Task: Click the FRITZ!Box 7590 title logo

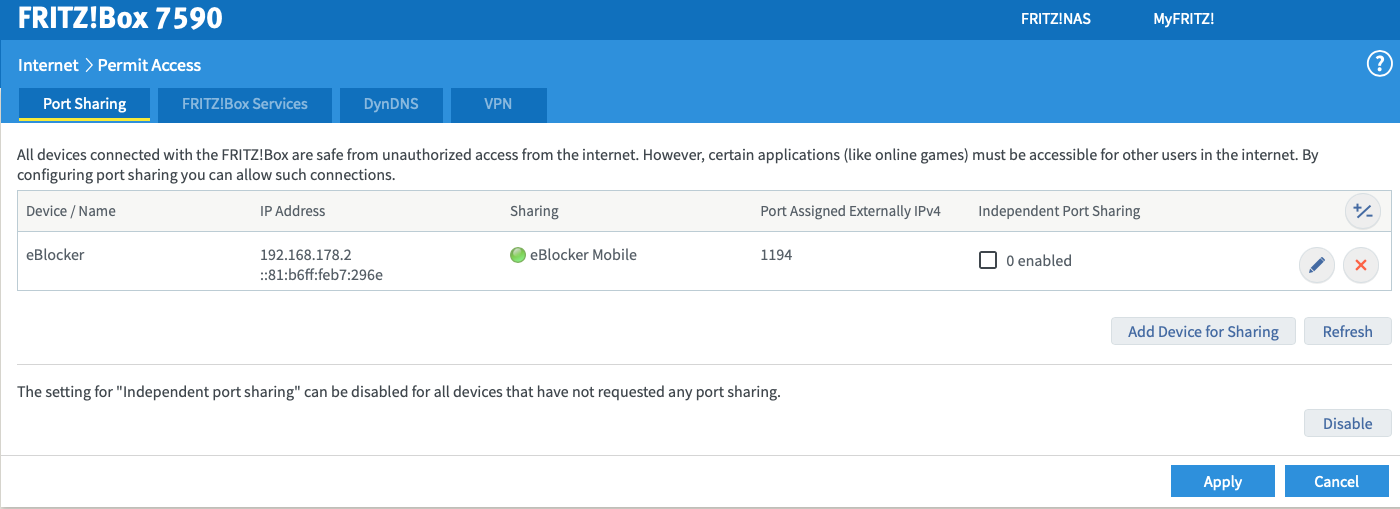Action: [x=120, y=18]
